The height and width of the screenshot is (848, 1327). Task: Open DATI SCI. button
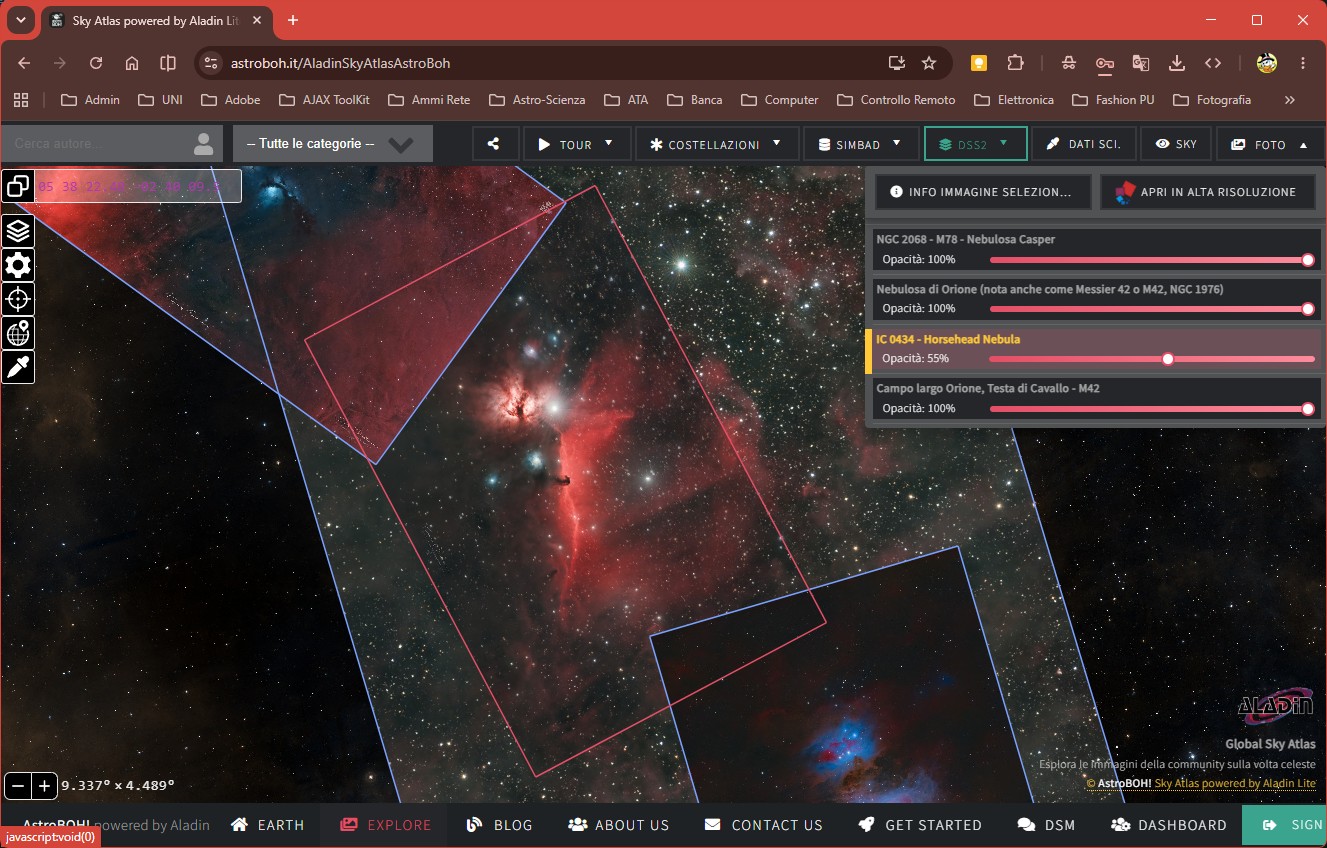(1084, 144)
